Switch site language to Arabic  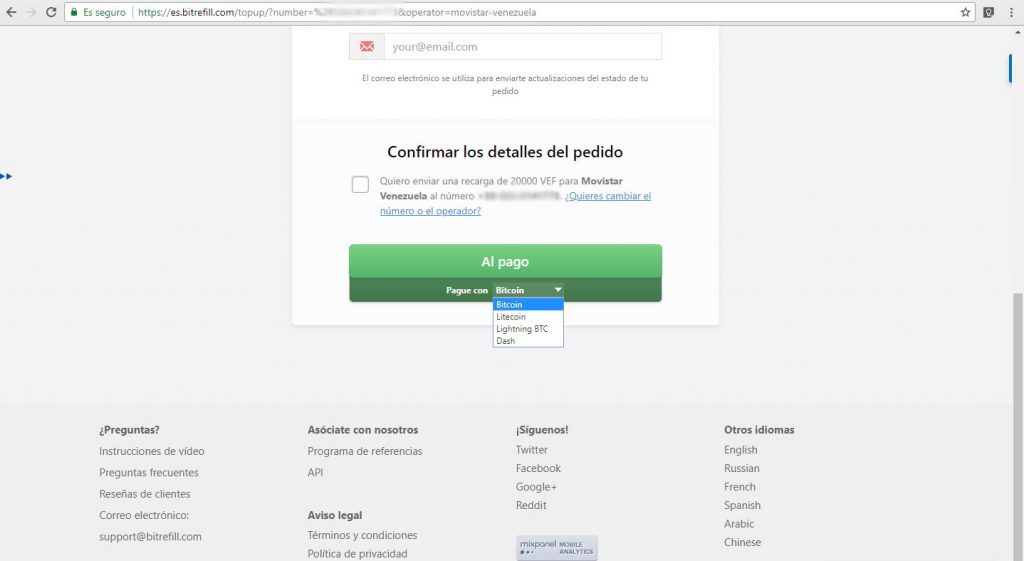(739, 524)
